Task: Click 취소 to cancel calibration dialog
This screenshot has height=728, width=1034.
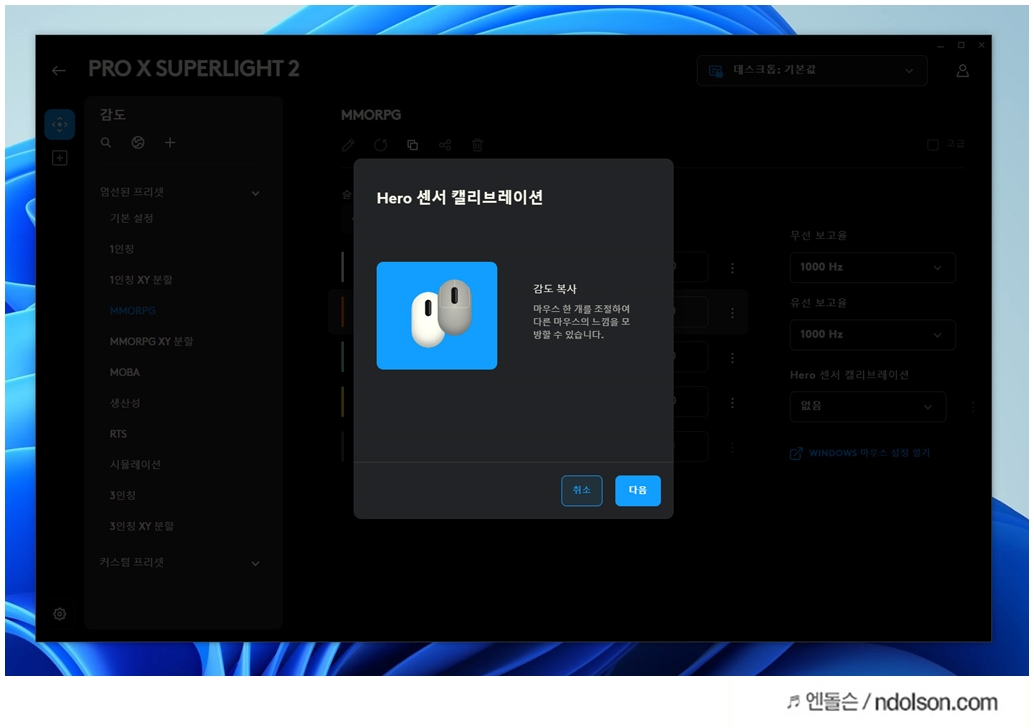Action: [x=582, y=491]
